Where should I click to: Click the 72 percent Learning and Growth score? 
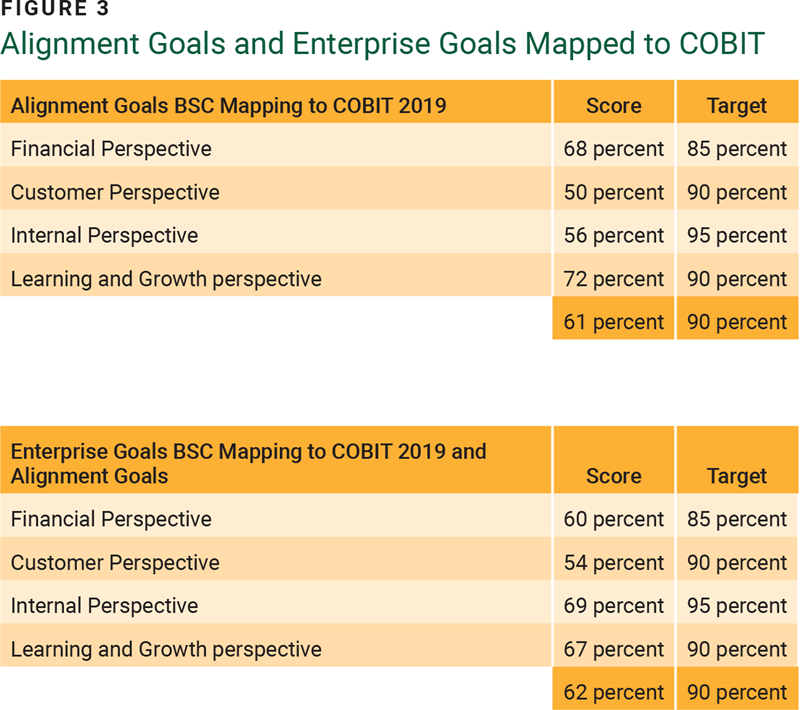pos(613,279)
